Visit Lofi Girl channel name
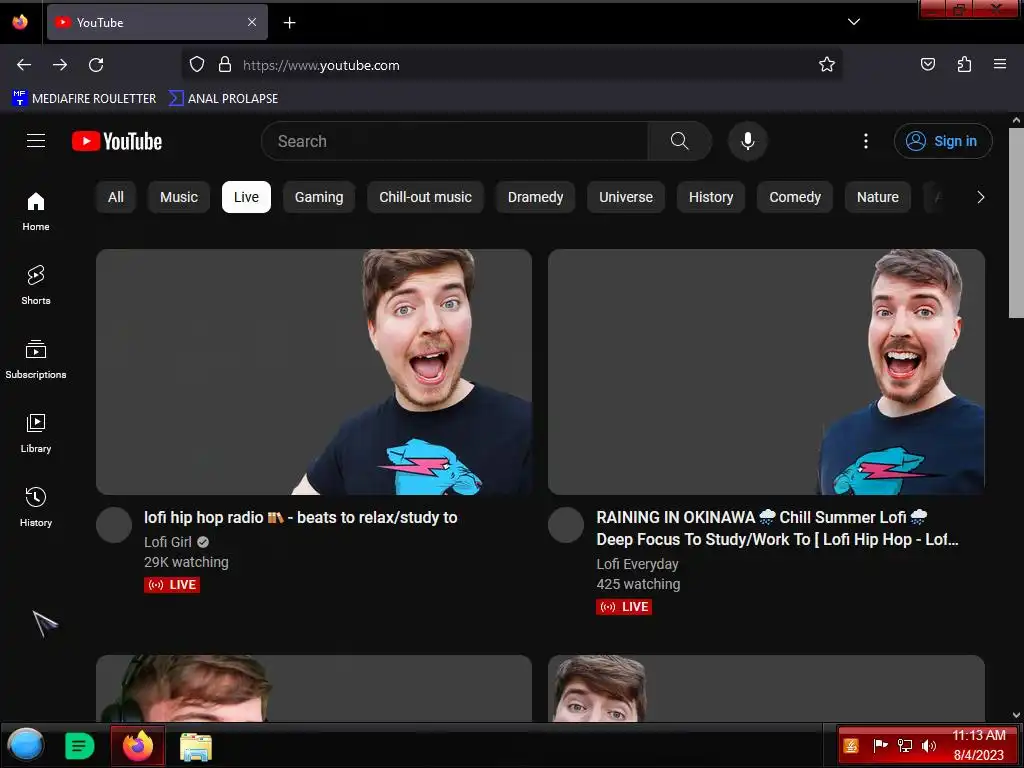The width and height of the screenshot is (1024, 768). (168, 542)
